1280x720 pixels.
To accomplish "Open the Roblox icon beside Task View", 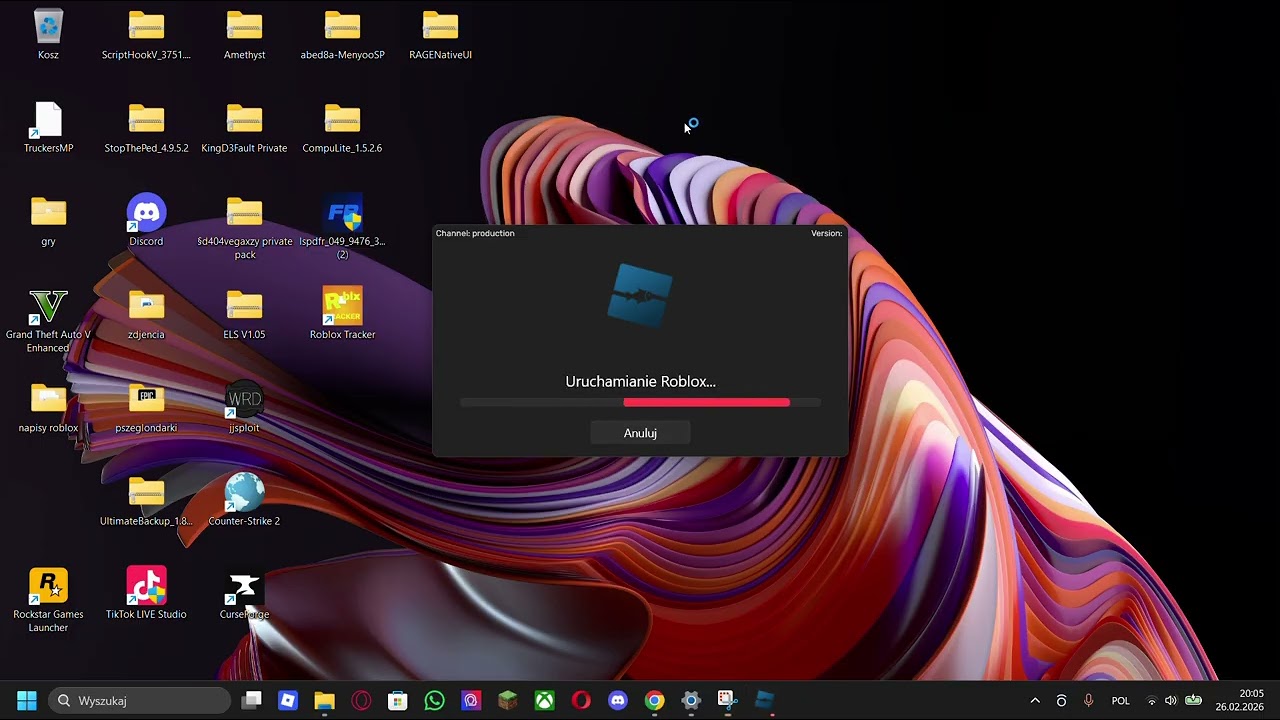I will [288, 701].
